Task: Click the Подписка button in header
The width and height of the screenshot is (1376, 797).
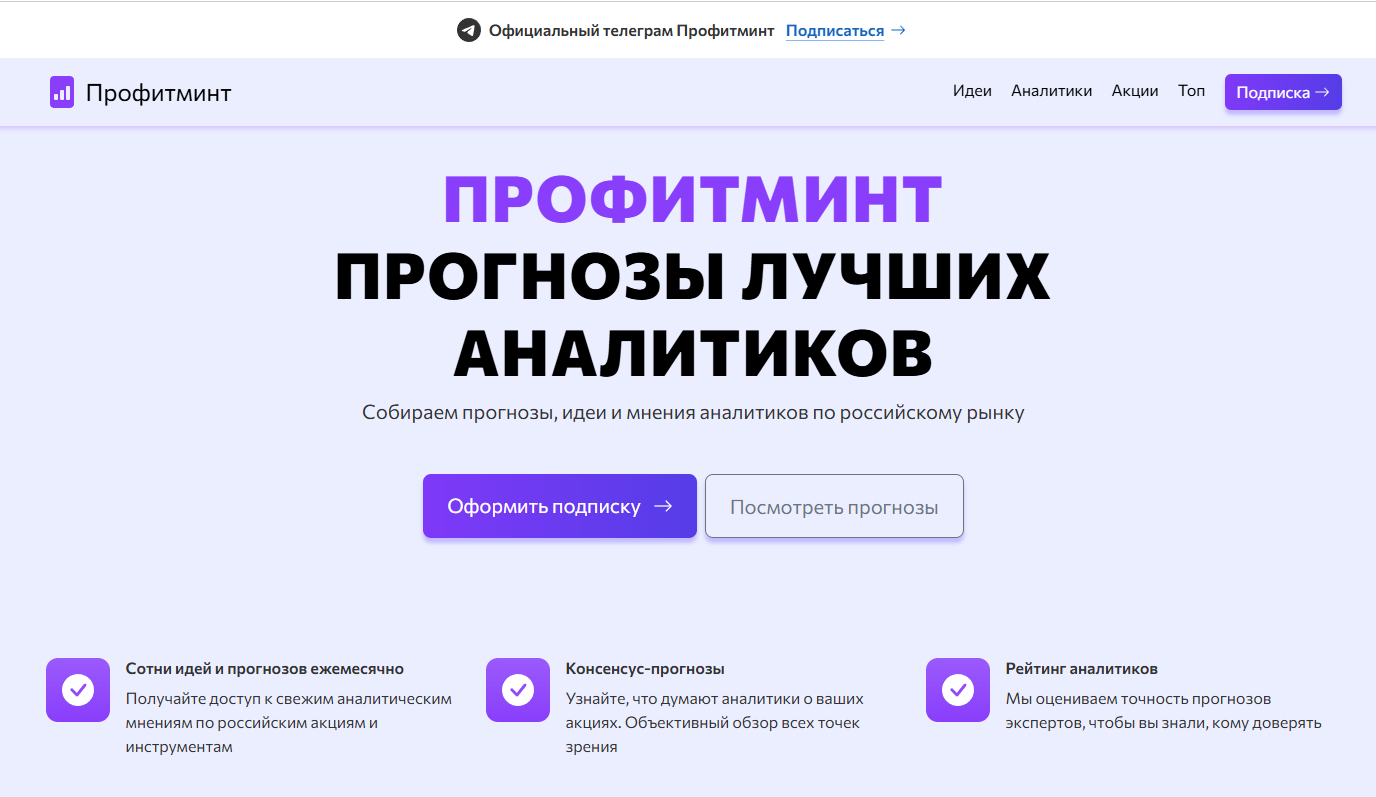Action: coord(1283,92)
